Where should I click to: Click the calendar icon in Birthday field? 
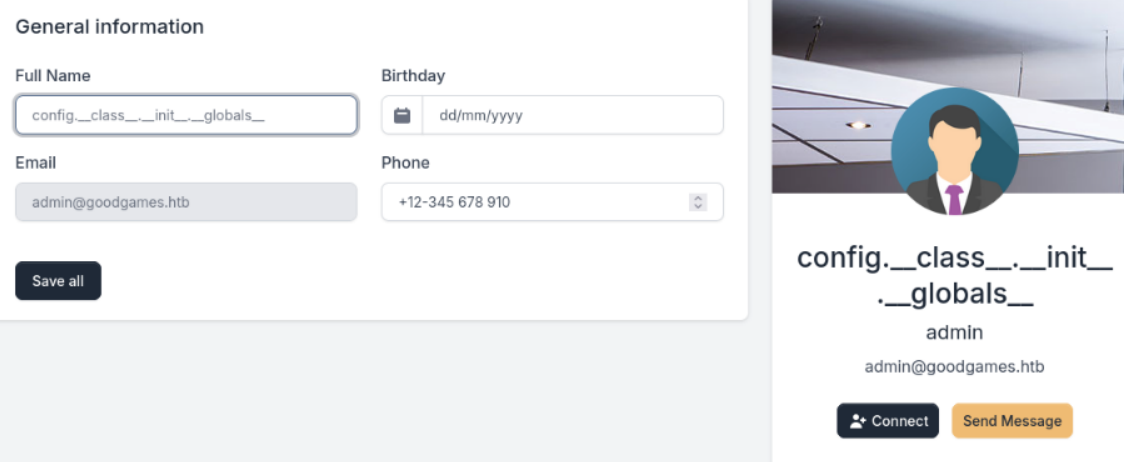[x=402, y=115]
